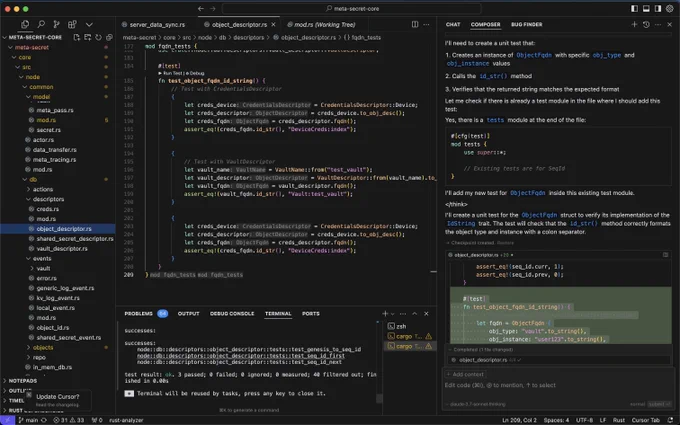Switch to the CHAT tab
The height and width of the screenshot is (425, 680).
pyautogui.click(x=453, y=25)
